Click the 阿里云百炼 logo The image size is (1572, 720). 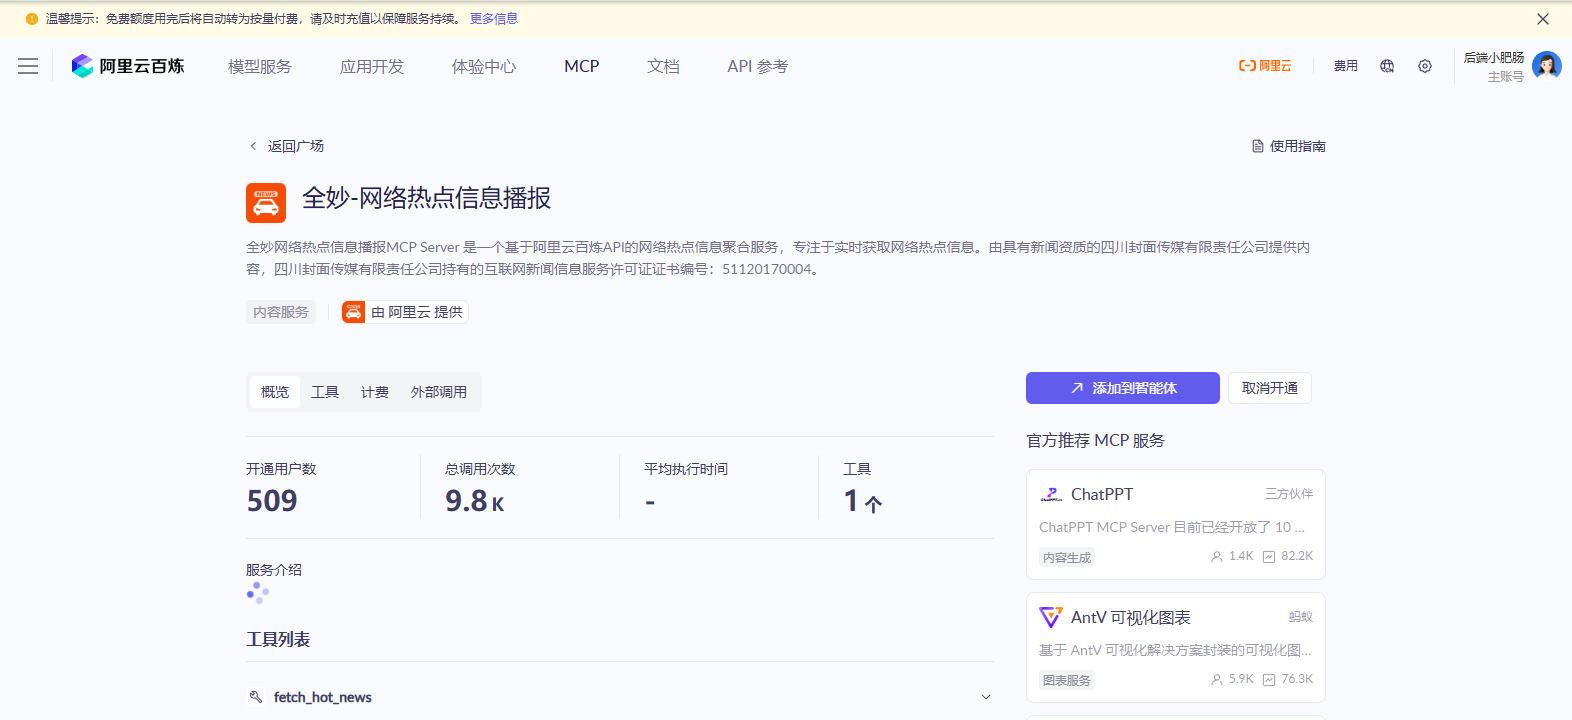coord(128,66)
